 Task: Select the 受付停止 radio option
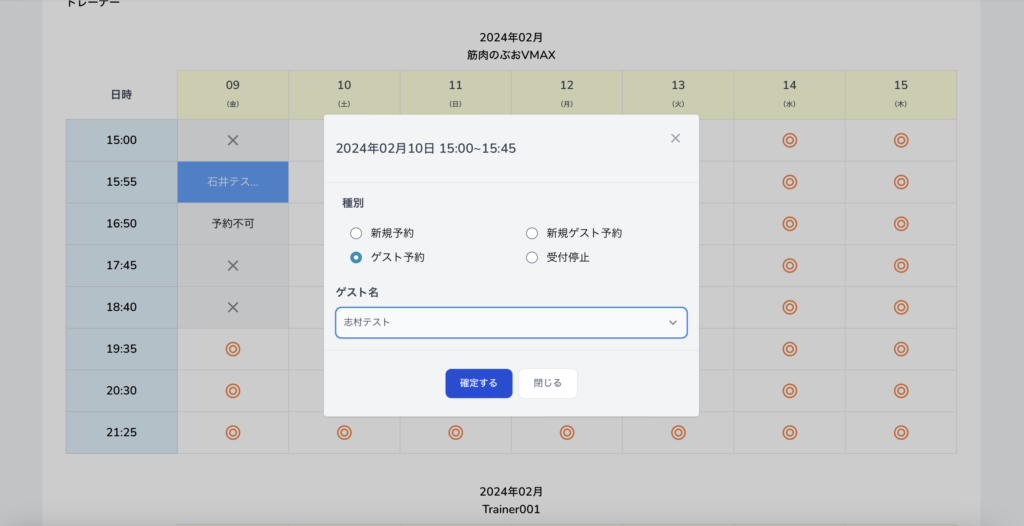[x=532, y=257]
